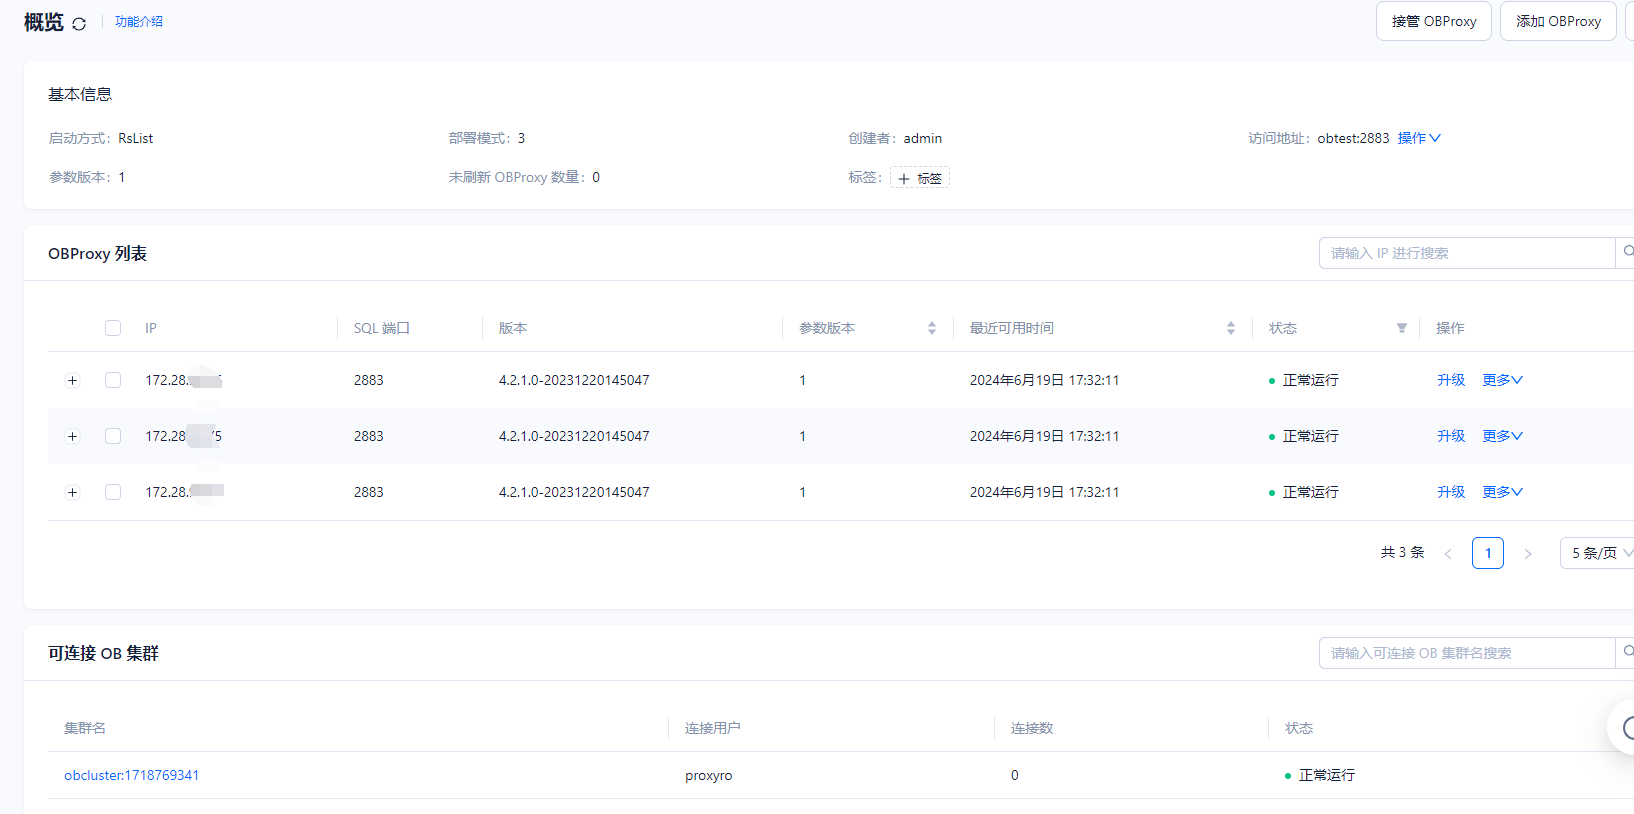Click the filter icon in 状态 column header
The image size is (1634, 814).
click(x=1401, y=328)
